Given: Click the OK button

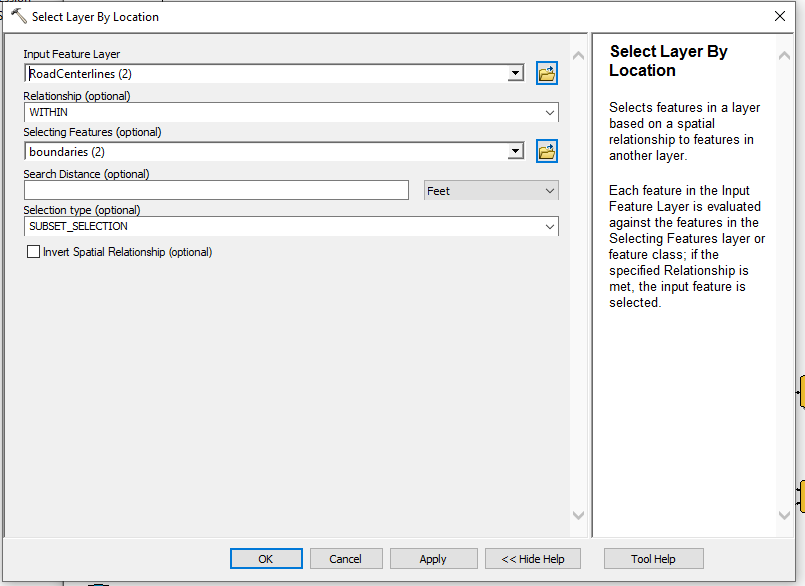Looking at the screenshot, I should coord(266,559).
